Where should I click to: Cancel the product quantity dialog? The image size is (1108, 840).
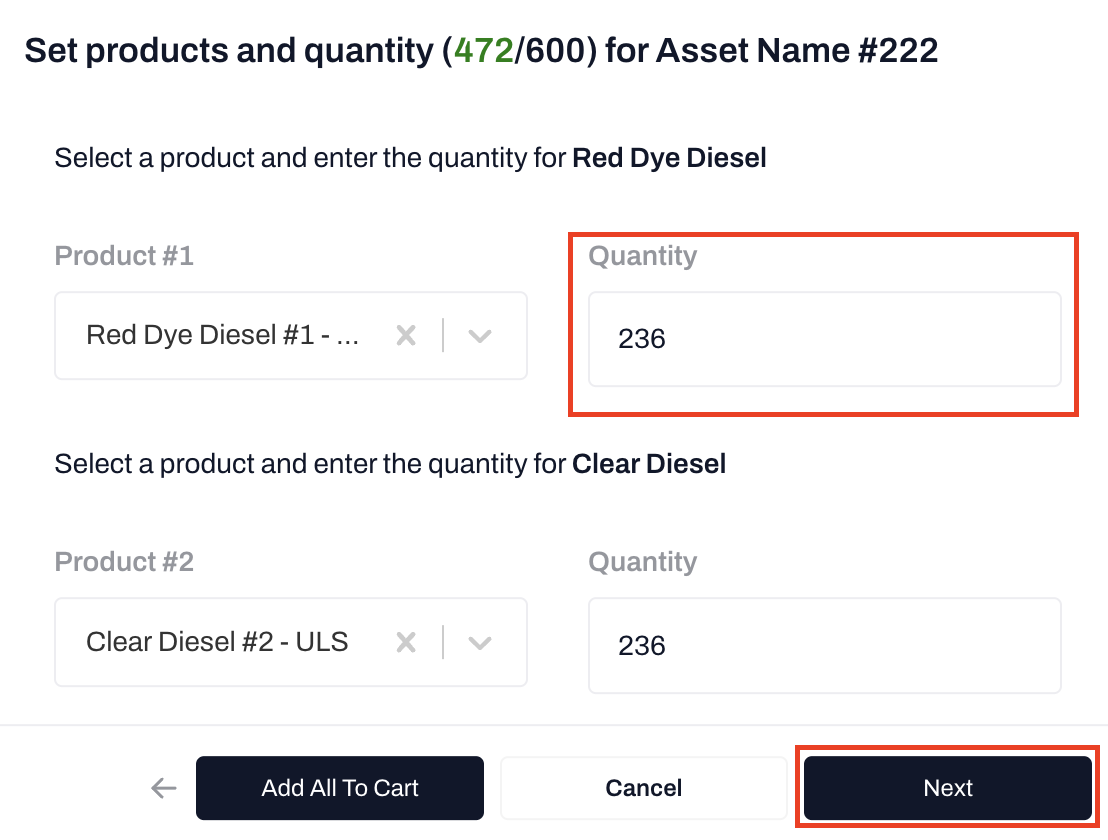[x=644, y=788]
